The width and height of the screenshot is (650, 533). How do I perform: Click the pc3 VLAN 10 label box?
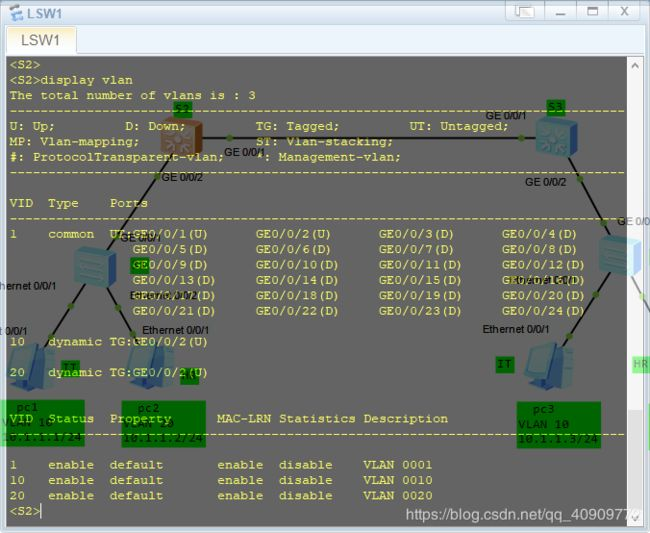click(x=559, y=425)
